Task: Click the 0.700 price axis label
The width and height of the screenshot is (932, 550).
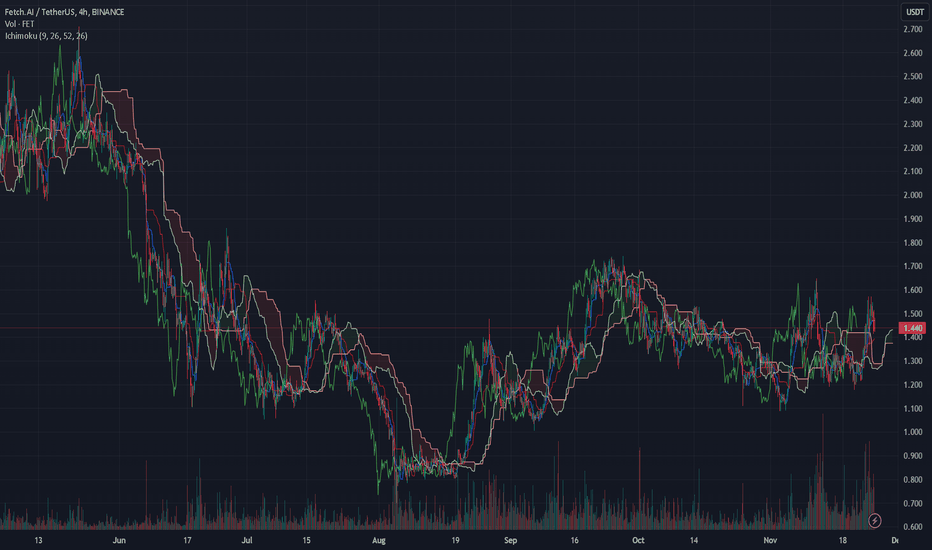Action: click(913, 504)
